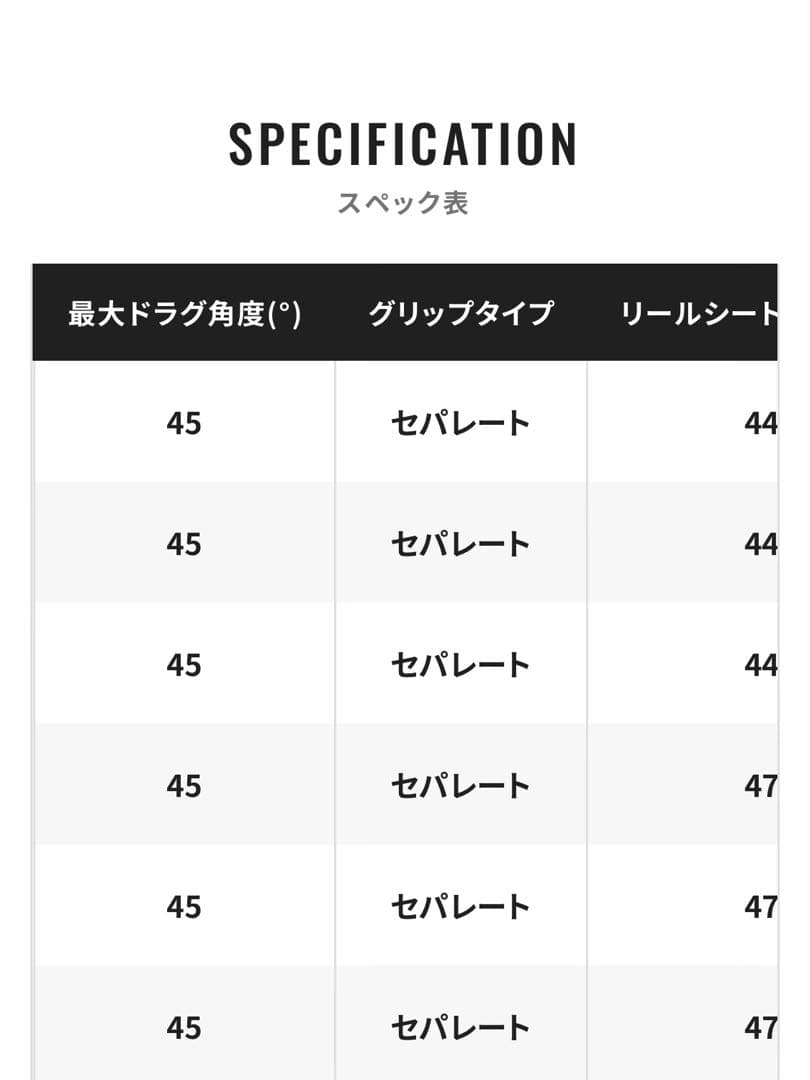Click the 45 value in the first row

pyautogui.click(x=184, y=423)
